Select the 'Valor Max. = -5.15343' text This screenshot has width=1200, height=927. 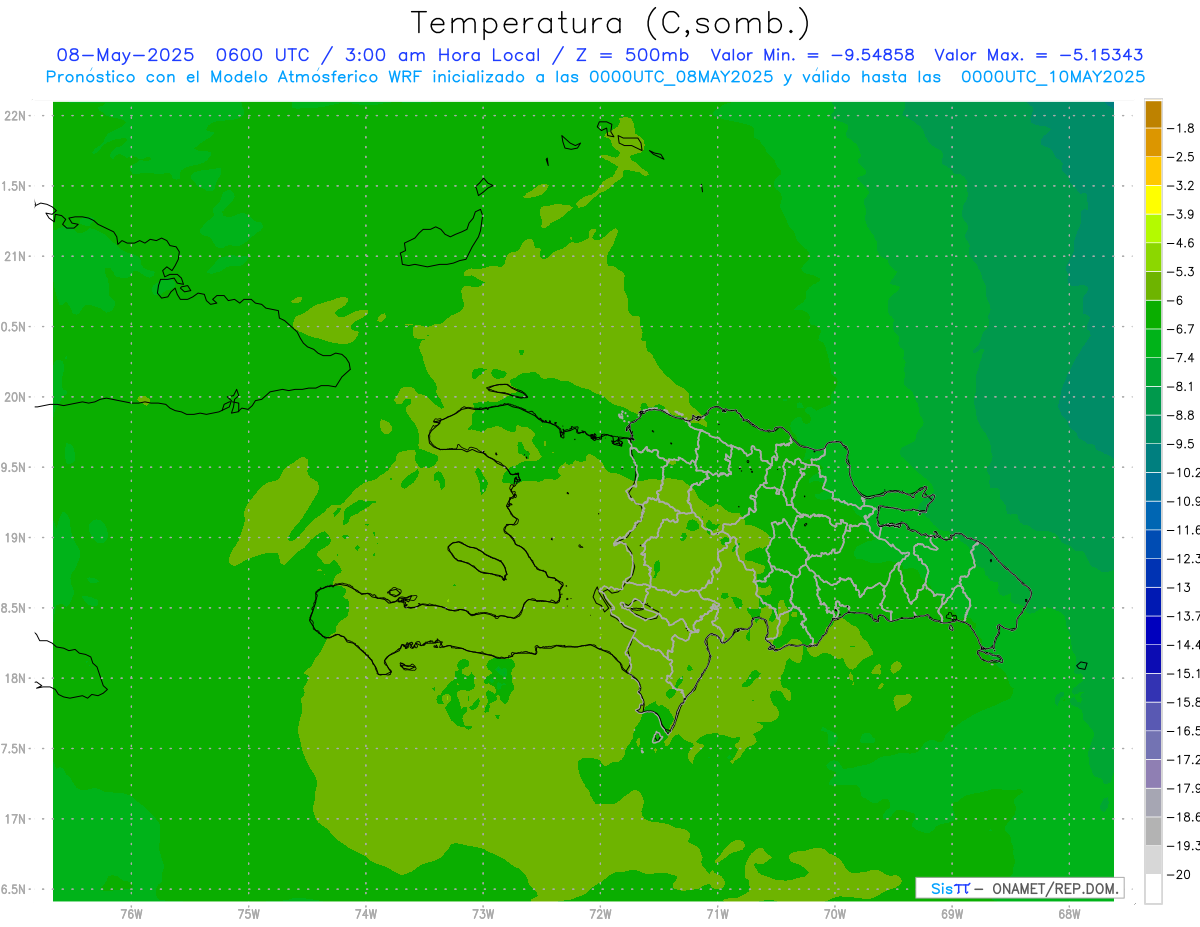[x=1038, y=56]
